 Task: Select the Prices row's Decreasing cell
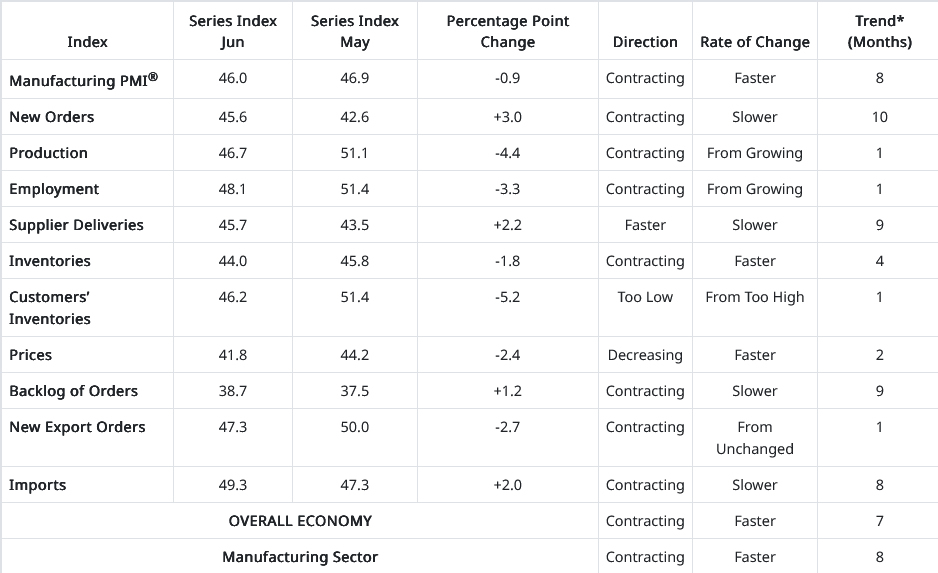coord(645,355)
